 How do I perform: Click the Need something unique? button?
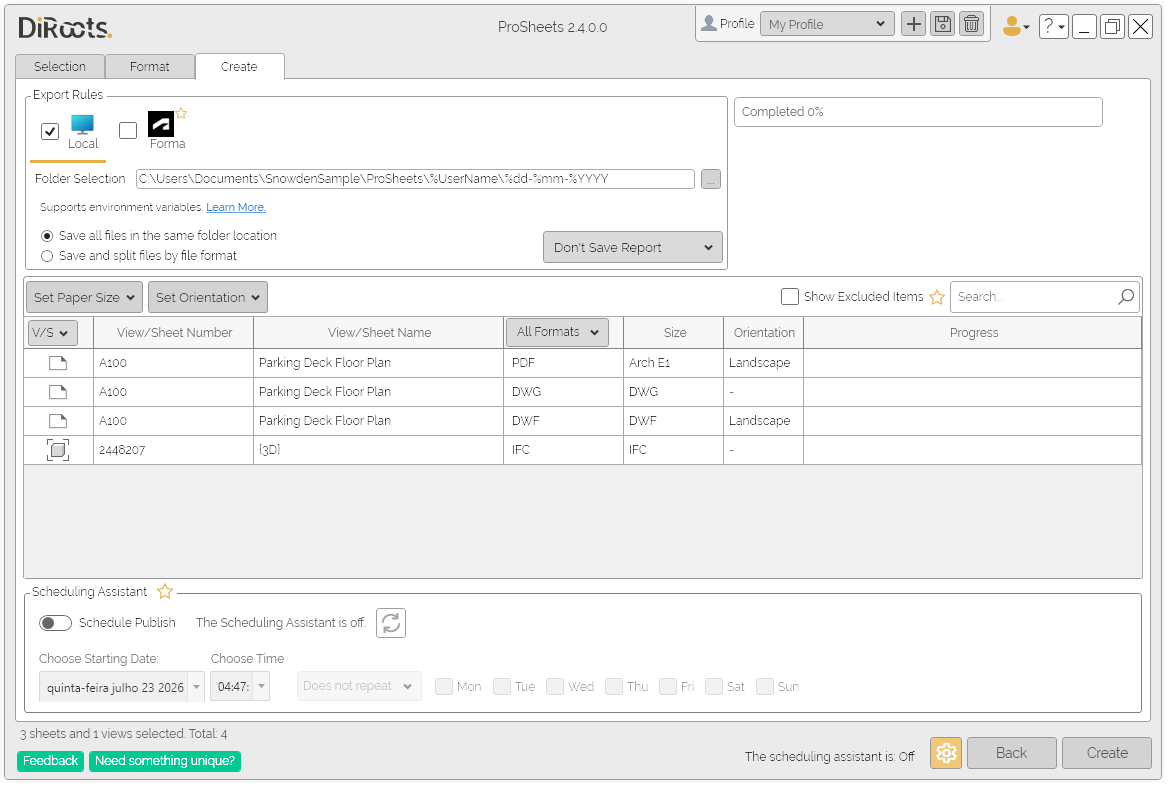pos(165,761)
